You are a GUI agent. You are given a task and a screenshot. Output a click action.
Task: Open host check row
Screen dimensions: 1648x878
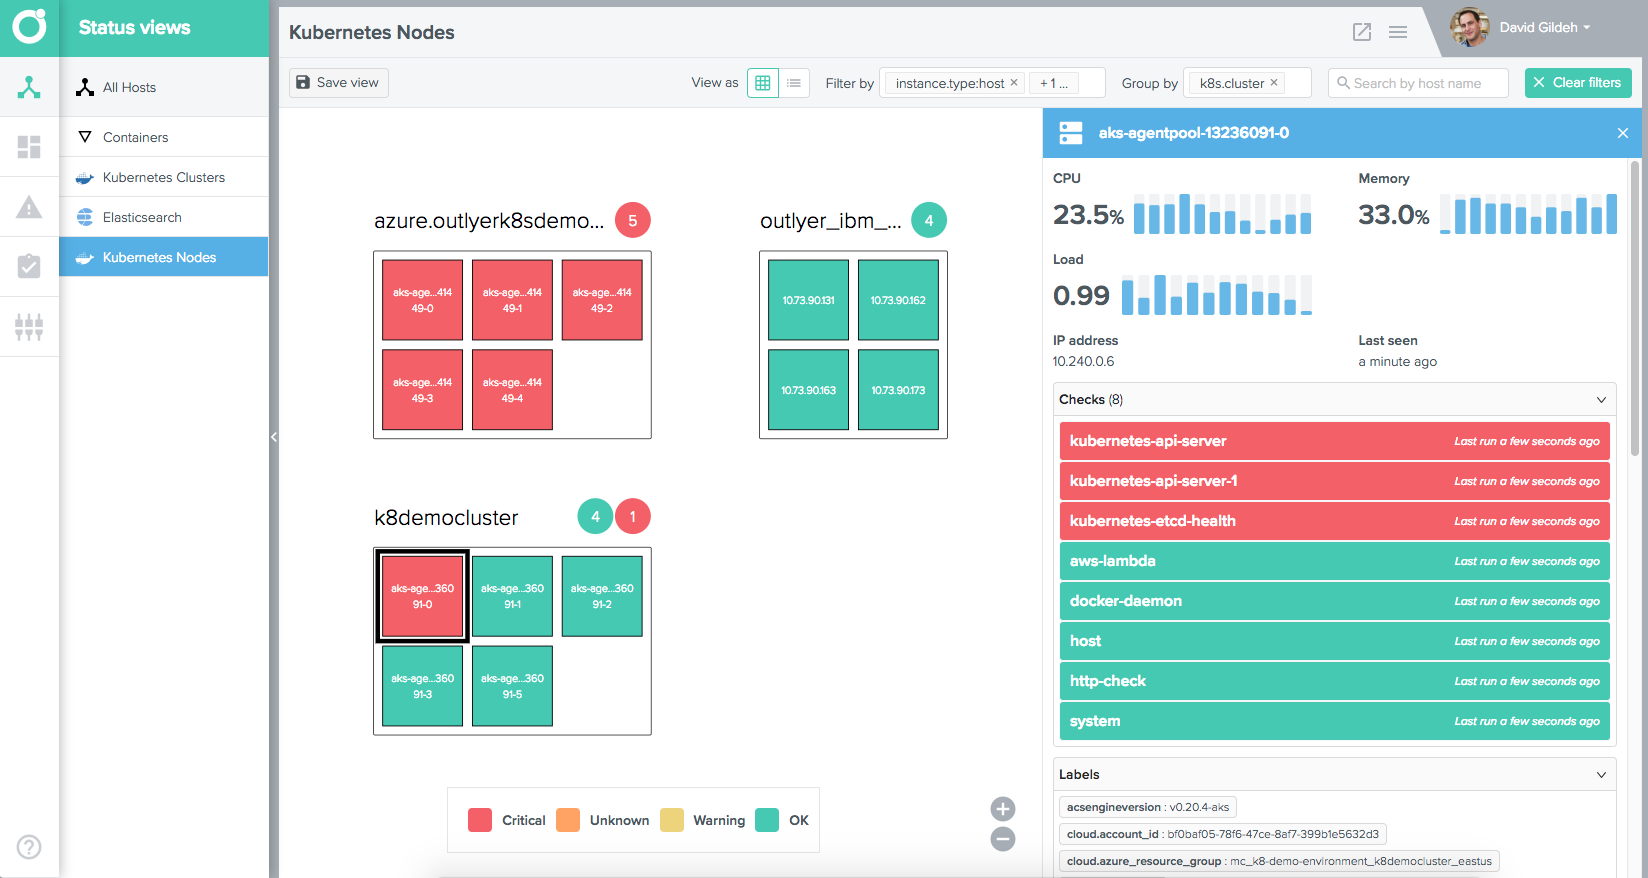(x=1335, y=641)
